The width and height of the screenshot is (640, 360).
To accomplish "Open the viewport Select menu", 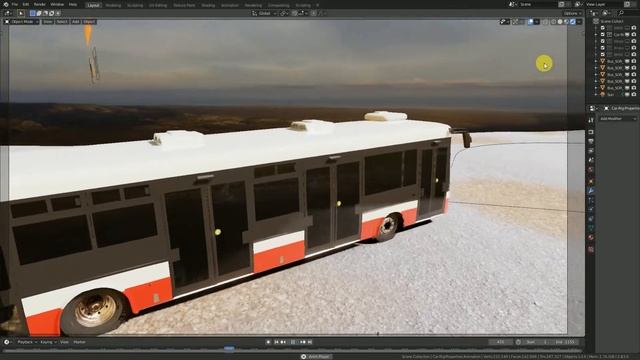I will pyautogui.click(x=62, y=22).
